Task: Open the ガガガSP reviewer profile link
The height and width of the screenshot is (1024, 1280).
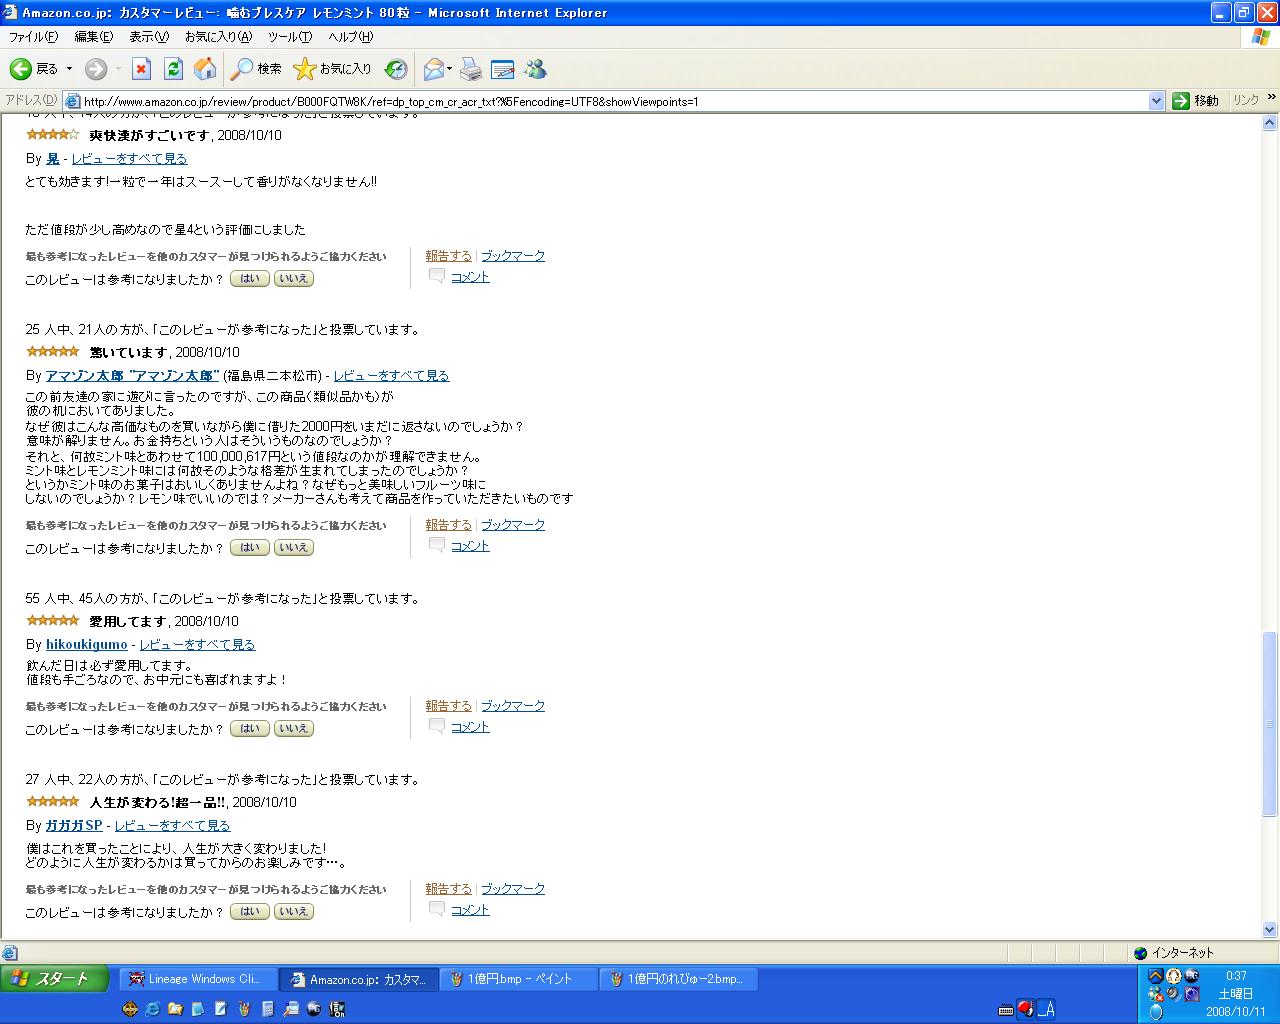Action: pyautogui.click(x=74, y=826)
